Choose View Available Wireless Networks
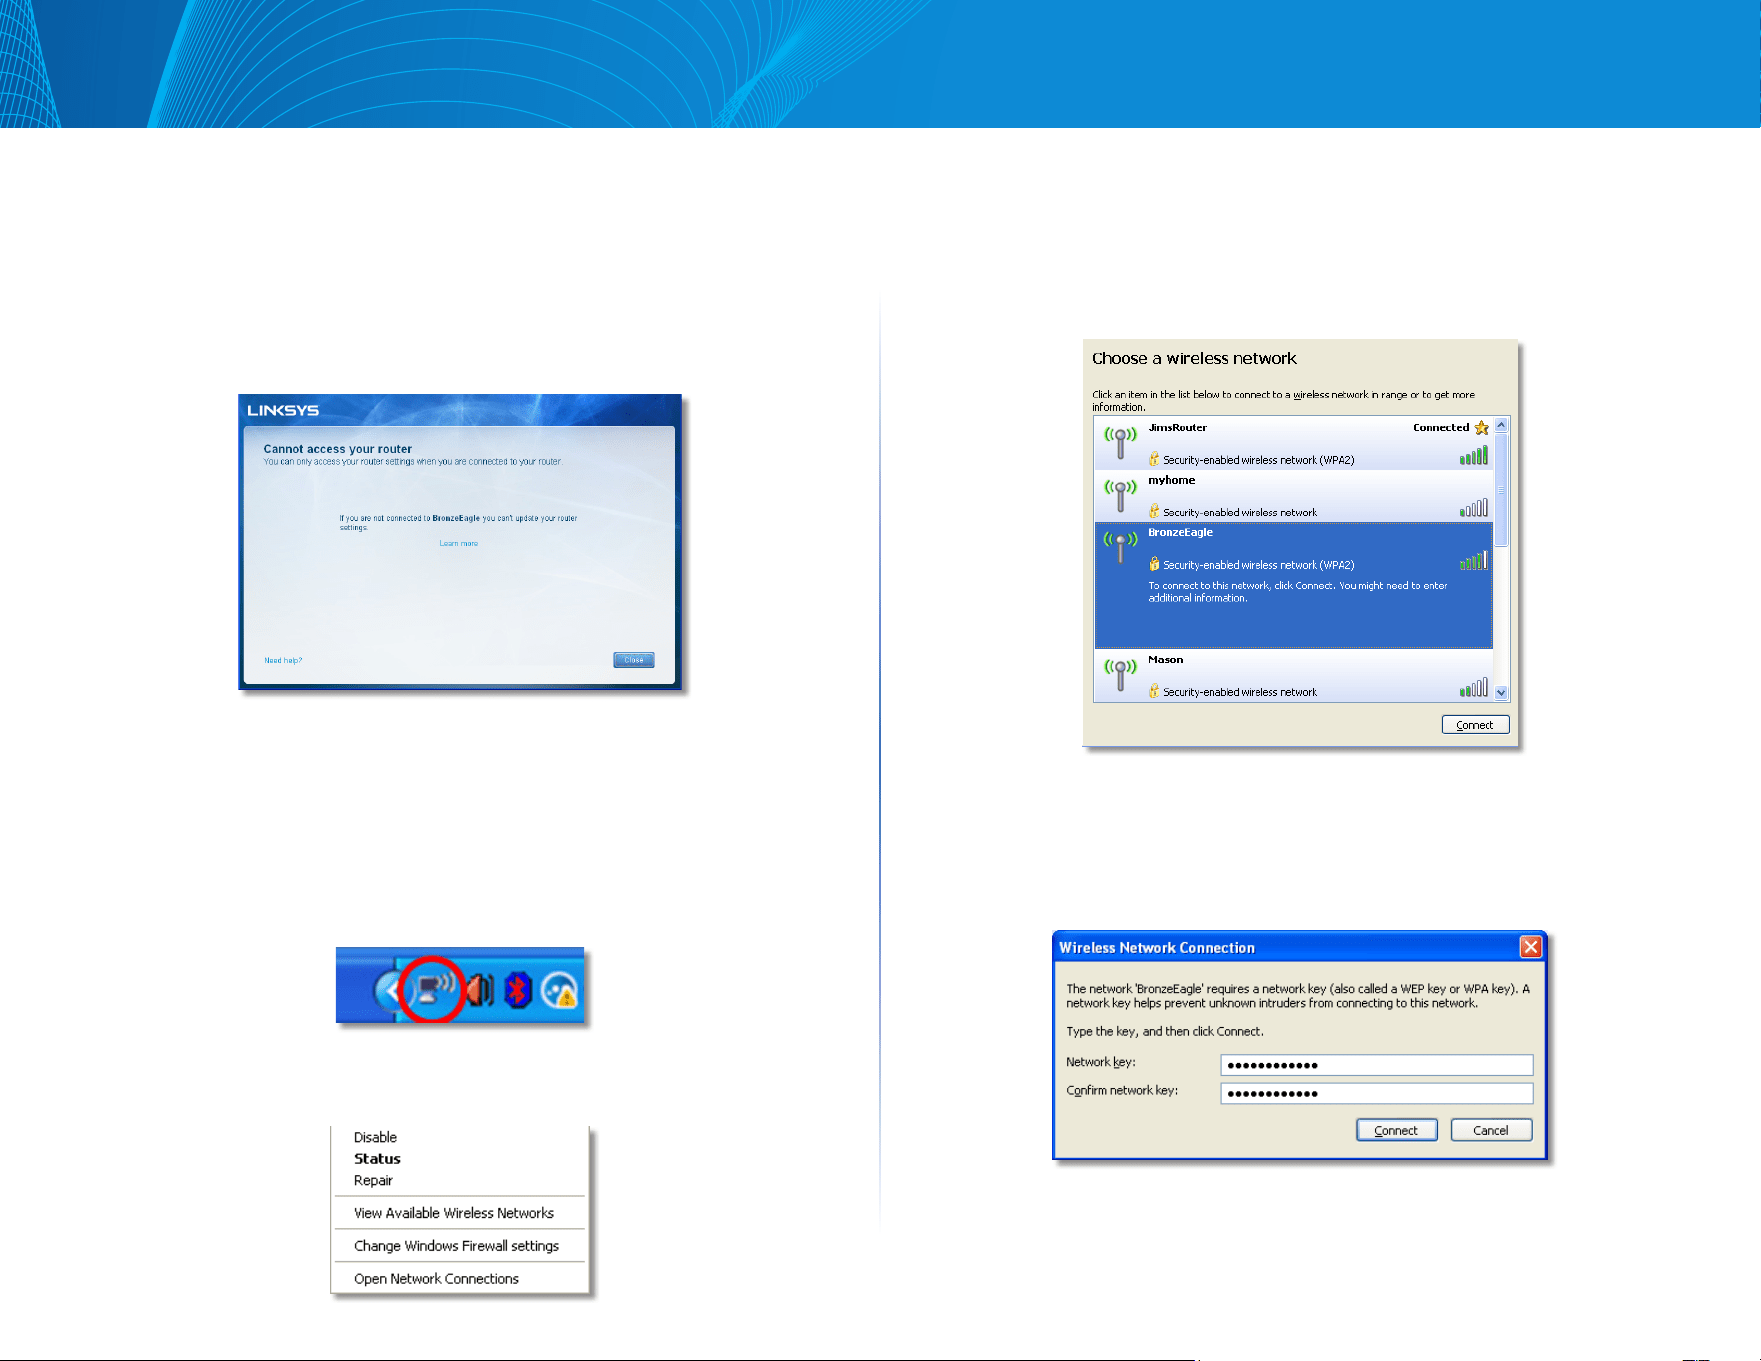 click(x=454, y=1213)
